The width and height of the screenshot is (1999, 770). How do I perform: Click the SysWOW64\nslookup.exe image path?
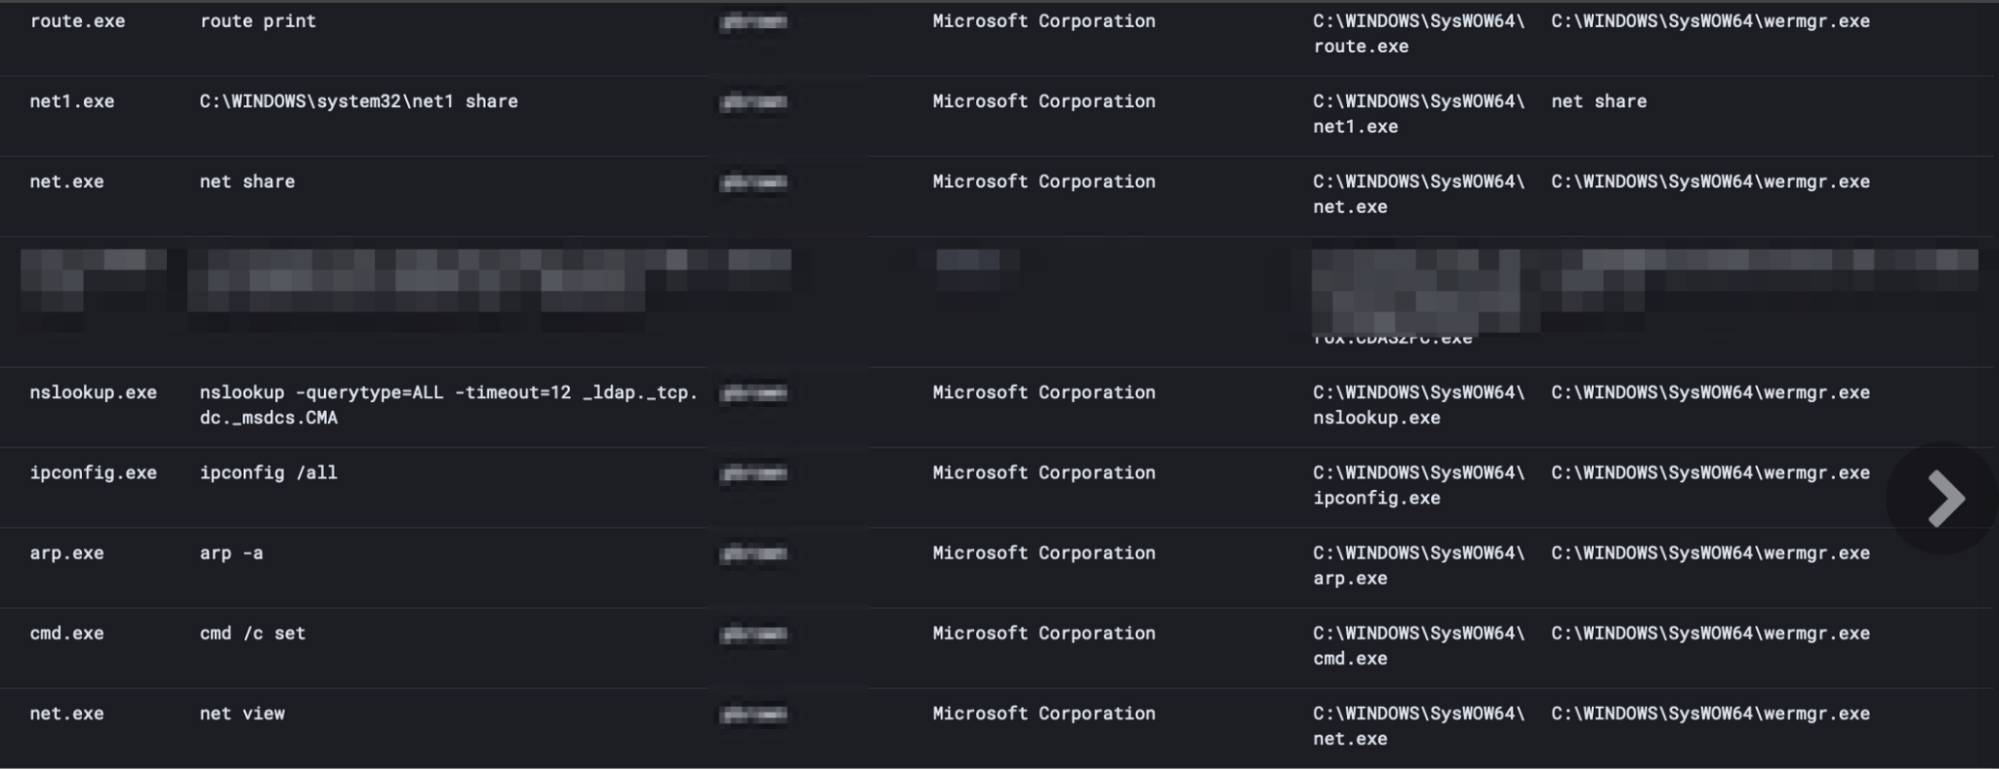(1419, 405)
